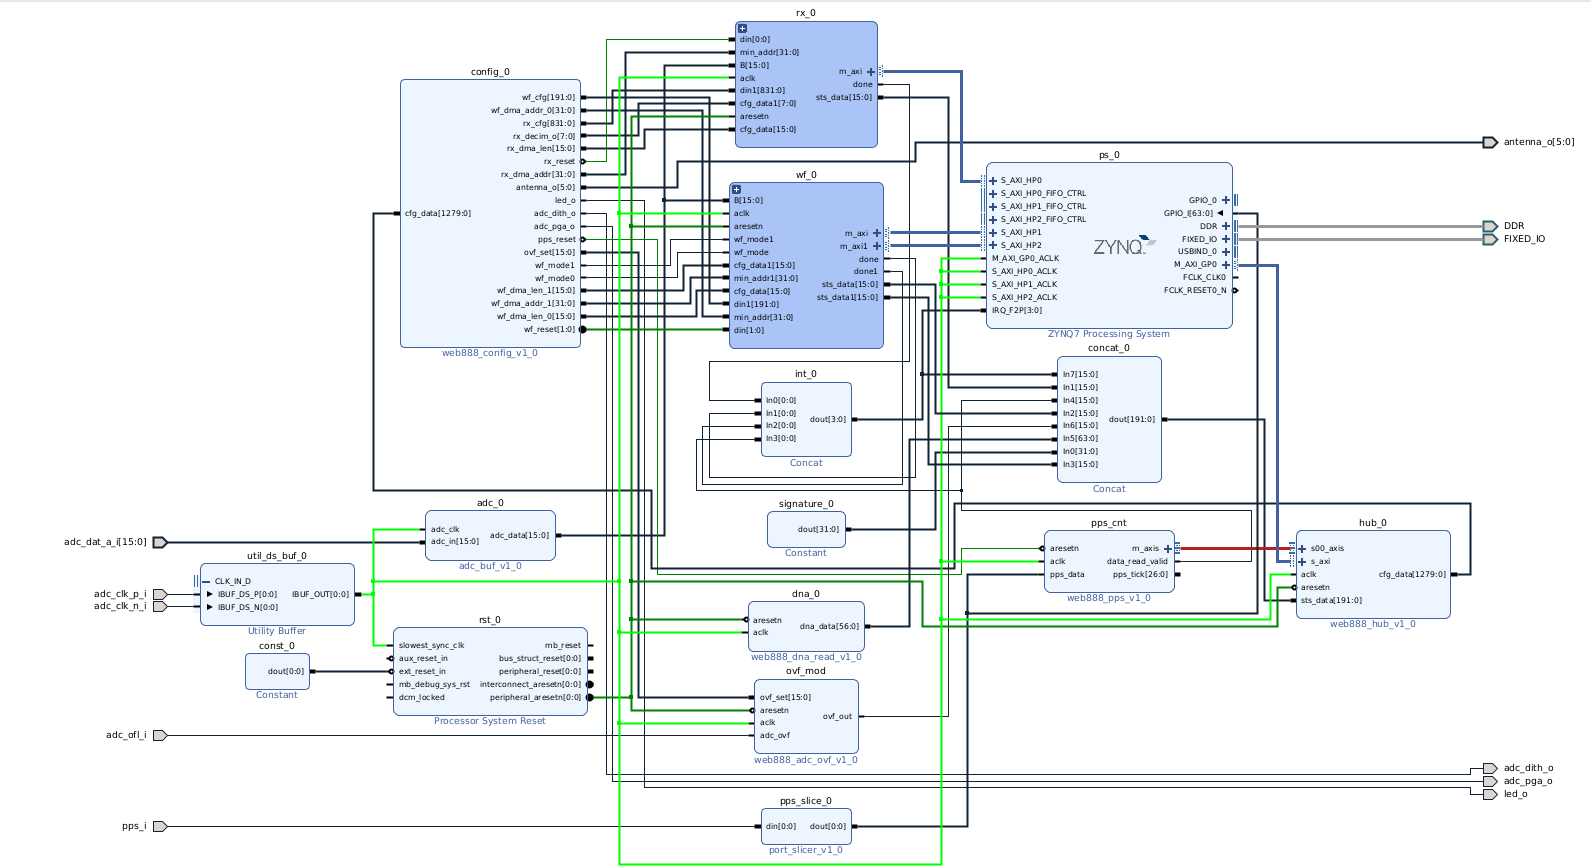Select the signature_0 Constant block
The height and width of the screenshot is (868, 1591).
coord(806,530)
